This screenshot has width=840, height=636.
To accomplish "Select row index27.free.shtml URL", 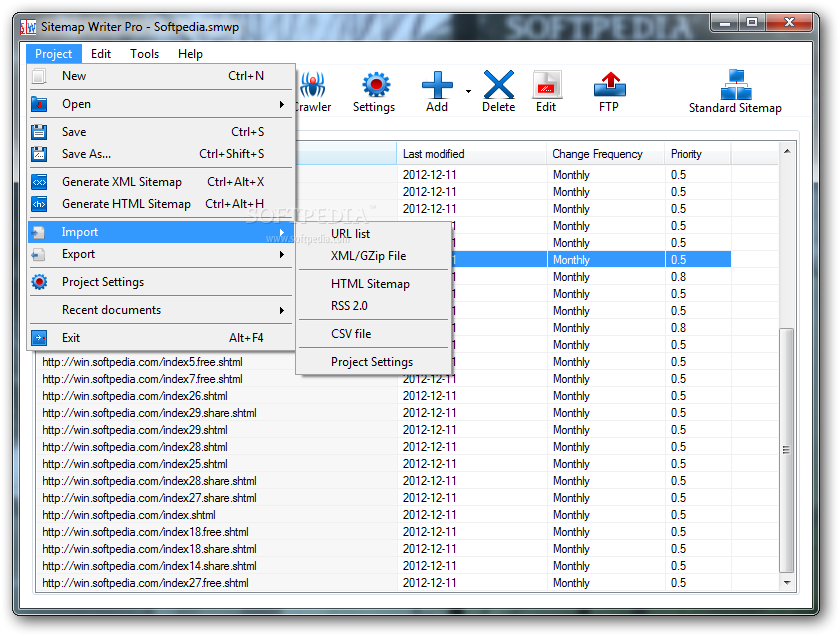I will (x=146, y=583).
